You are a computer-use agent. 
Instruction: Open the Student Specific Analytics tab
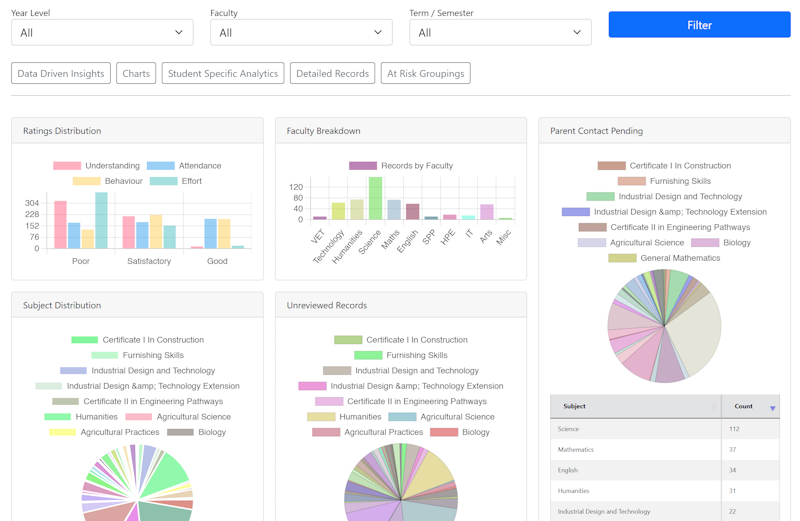point(223,74)
